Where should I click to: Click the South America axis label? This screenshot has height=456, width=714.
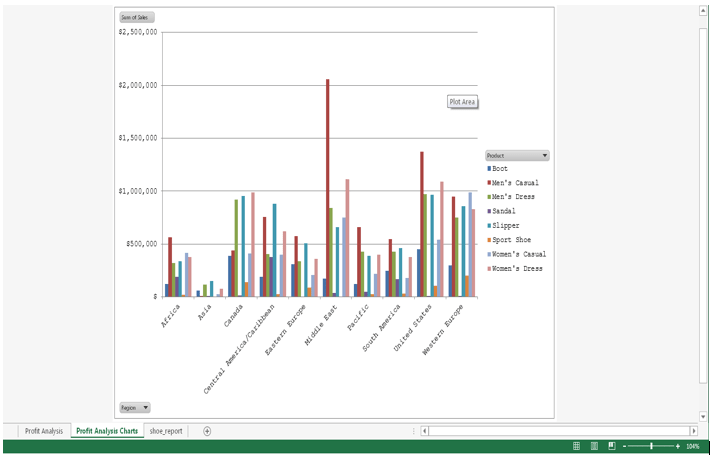(x=382, y=328)
